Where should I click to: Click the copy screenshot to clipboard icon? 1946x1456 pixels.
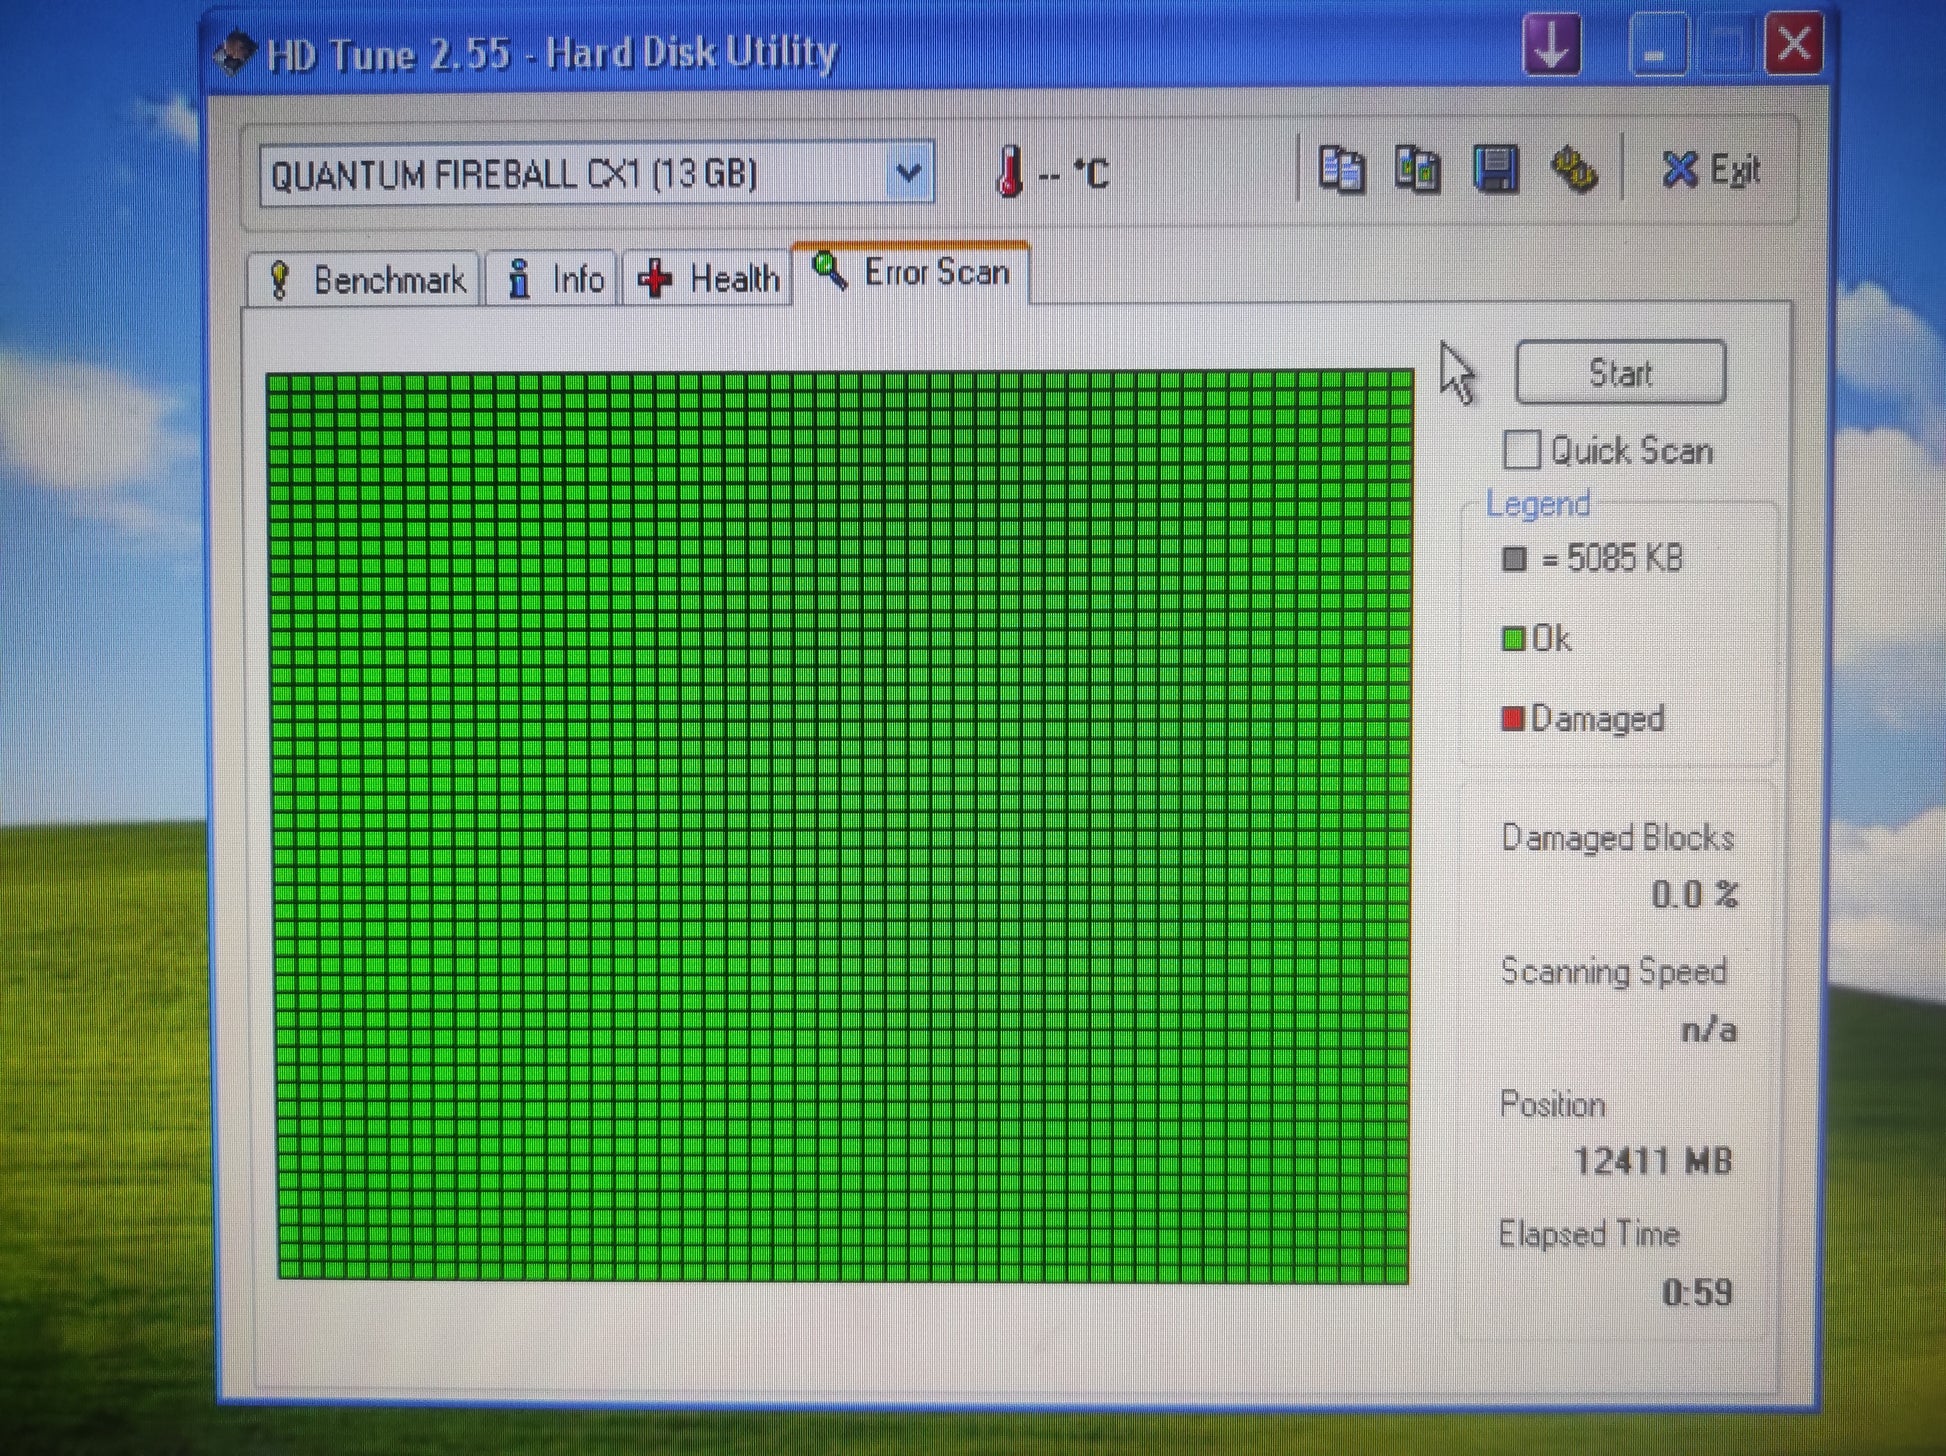point(1417,170)
